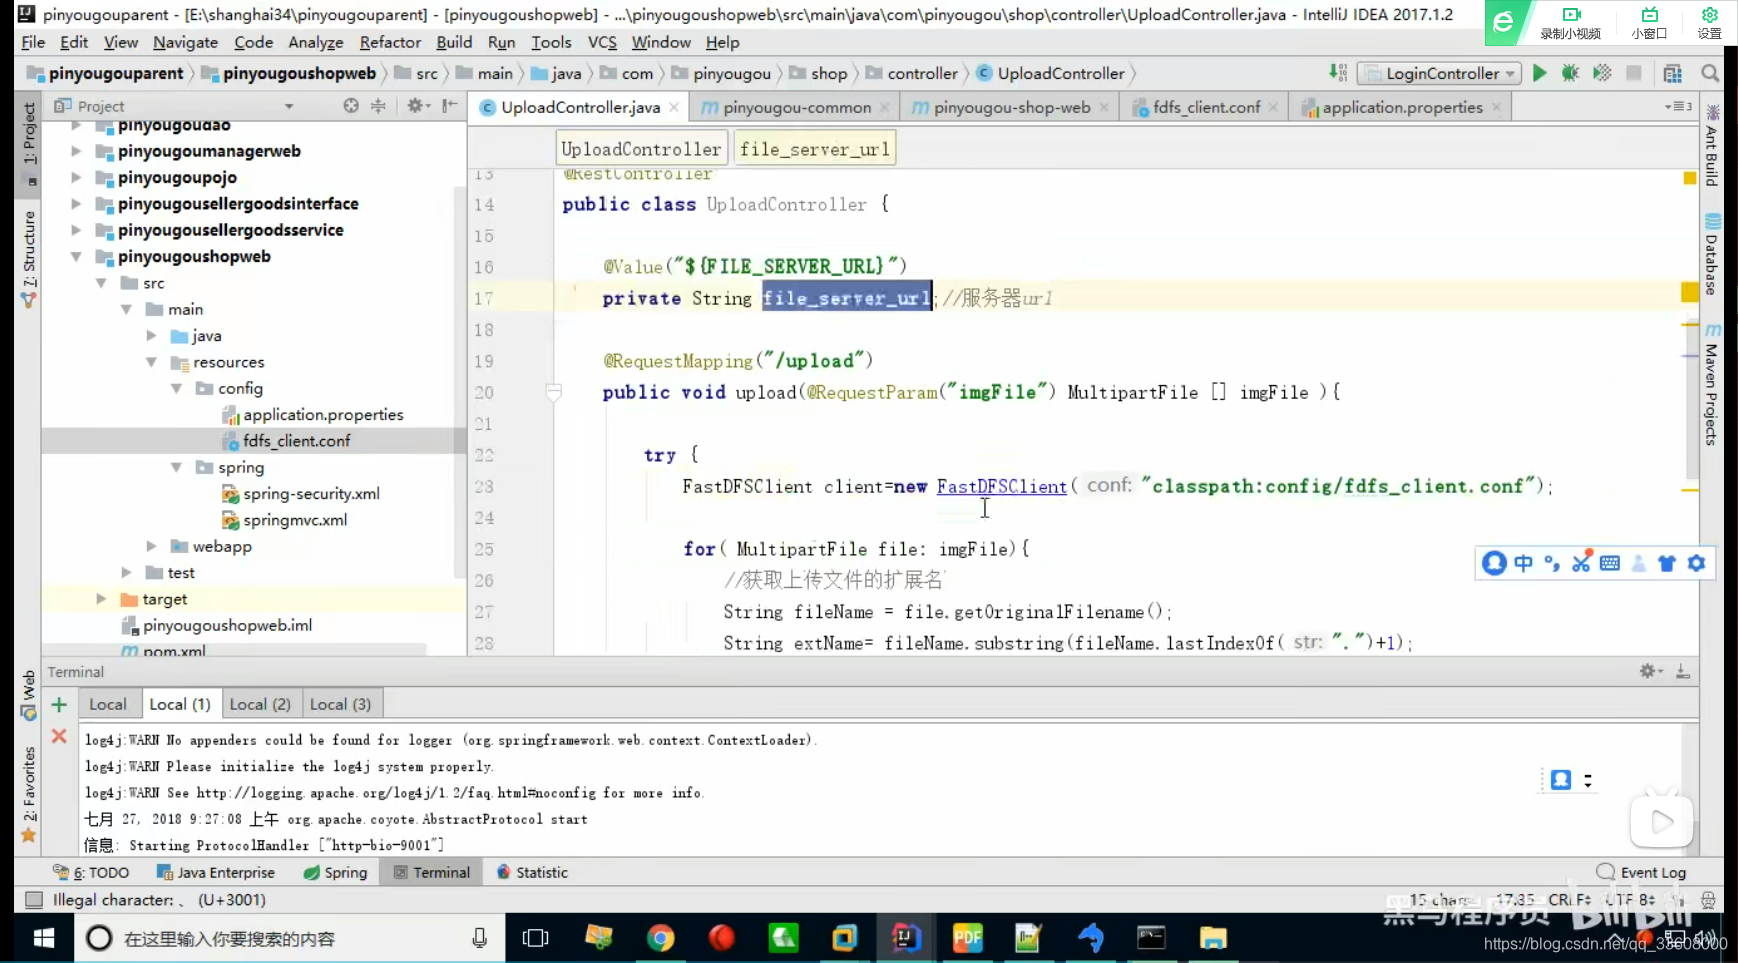Image resolution: width=1738 pixels, height=963 pixels.
Task: Expand the pinyougoupojo module
Action: click(76, 177)
